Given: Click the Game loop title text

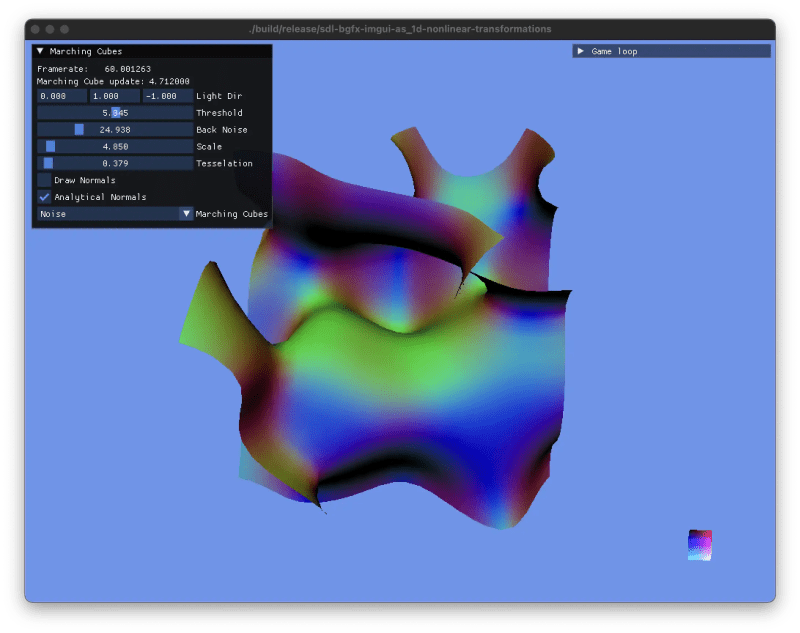Looking at the screenshot, I should coord(614,51).
